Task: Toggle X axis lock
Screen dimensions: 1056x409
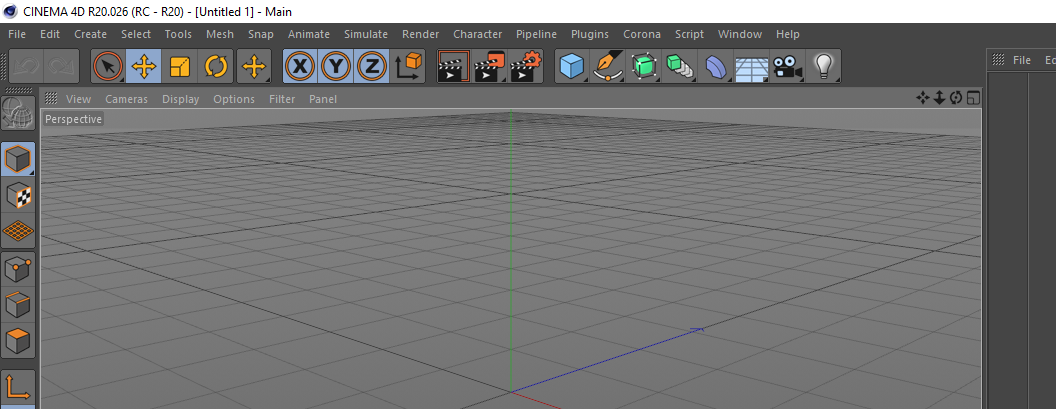Action: coord(300,66)
